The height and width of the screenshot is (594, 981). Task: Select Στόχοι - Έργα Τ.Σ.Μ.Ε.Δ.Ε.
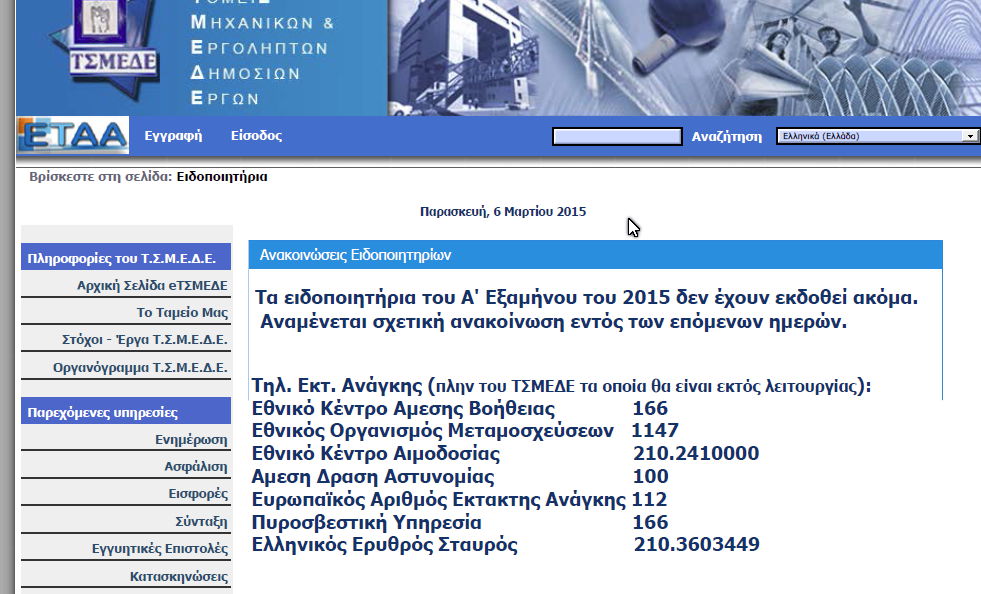(144, 340)
